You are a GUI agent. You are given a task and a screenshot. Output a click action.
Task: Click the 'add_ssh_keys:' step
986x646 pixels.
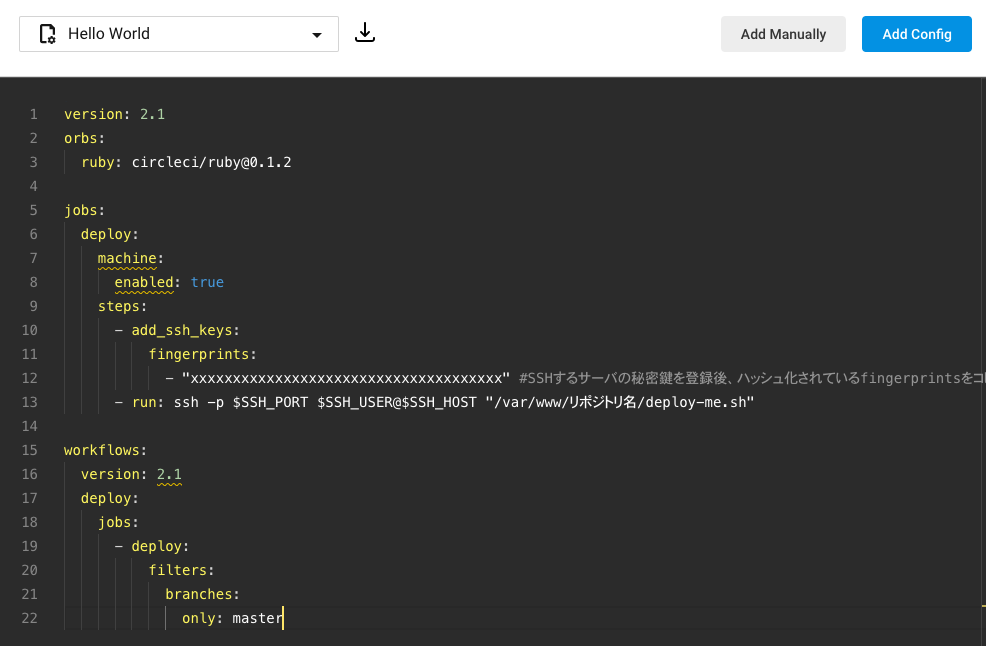tap(186, 330)
